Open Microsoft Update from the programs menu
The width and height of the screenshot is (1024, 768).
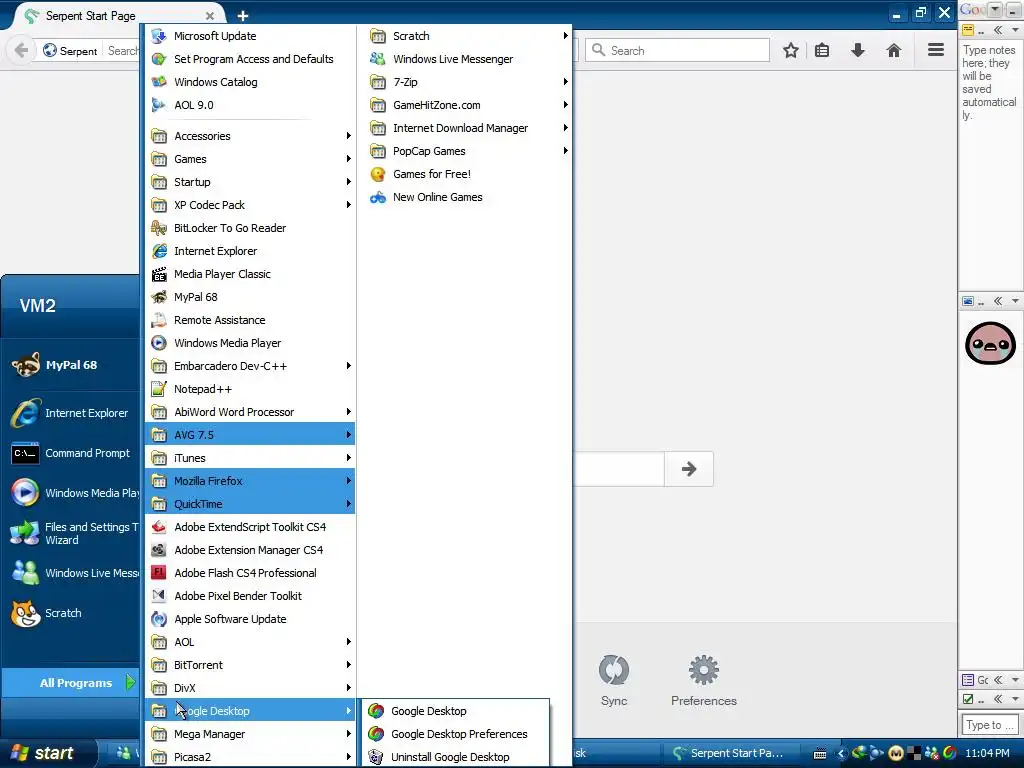tap(250, 36)
